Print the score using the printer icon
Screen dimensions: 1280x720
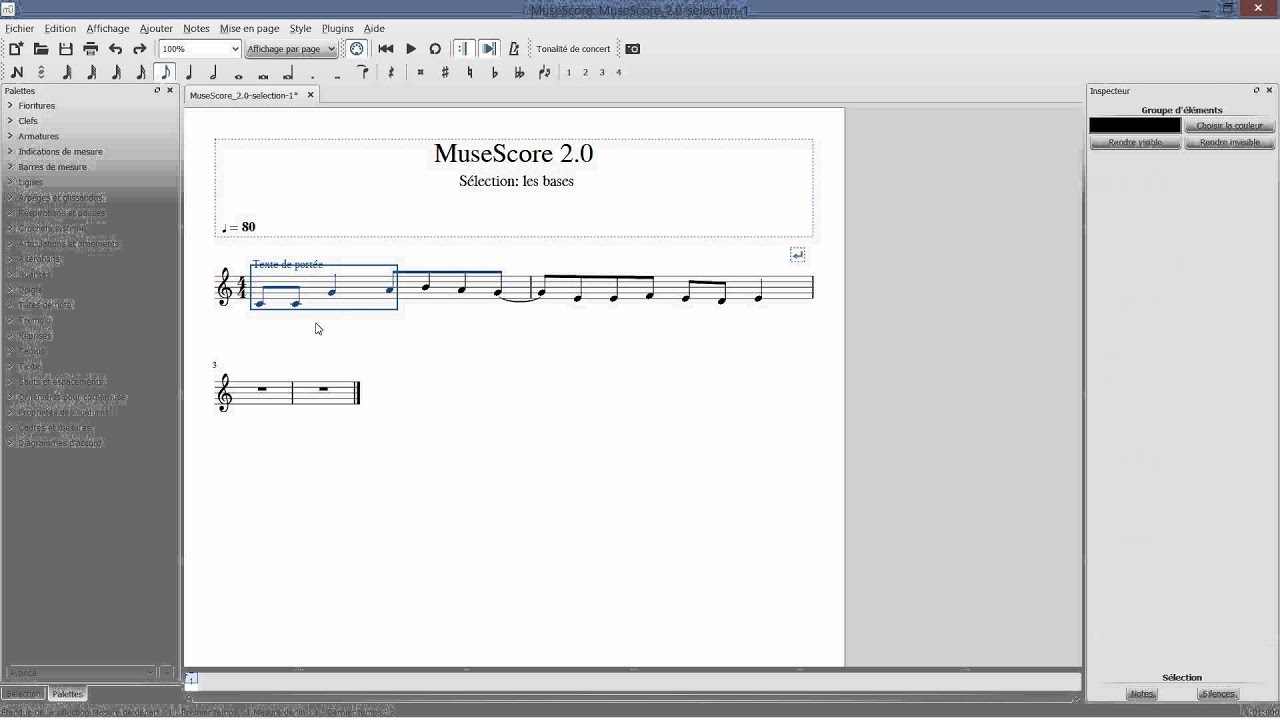point(91,49)
